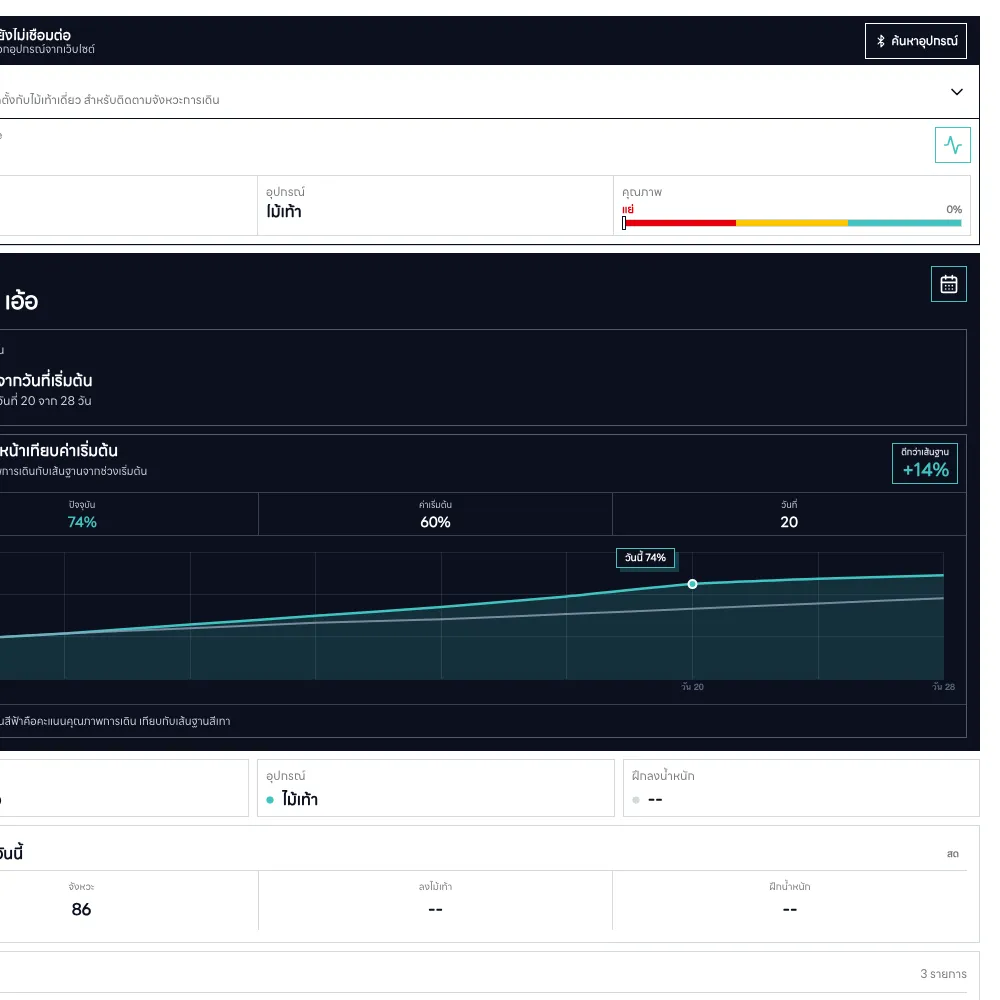Expand the cane setup section chevron
1000x1000 pixels.
pyautogui.click(x=957, y=92)
